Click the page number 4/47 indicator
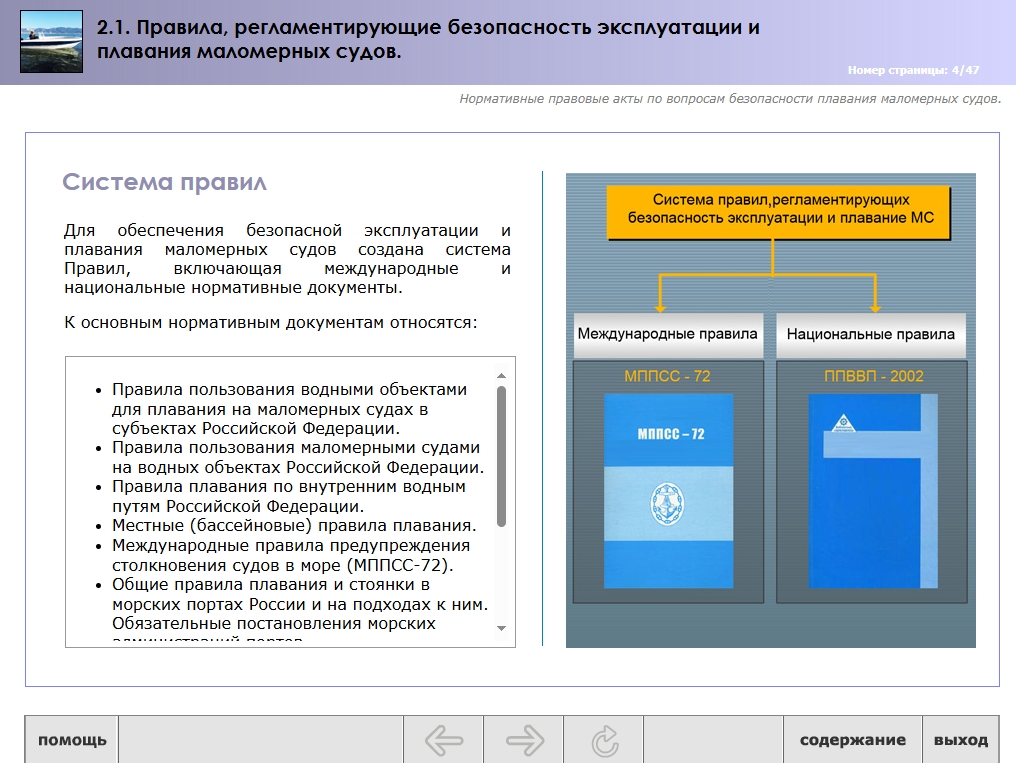Image resolution: width=1016 pixels, height=763 pixels. 913,70
